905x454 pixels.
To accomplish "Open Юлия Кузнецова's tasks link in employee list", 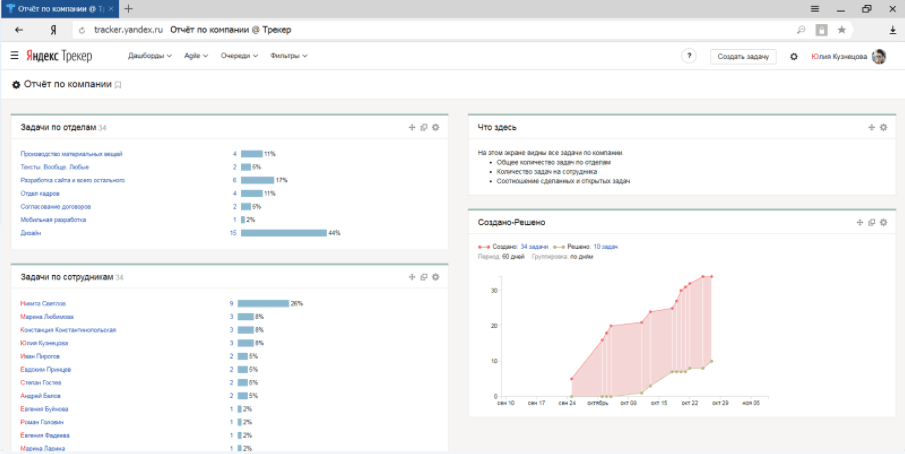I will [43, 343].
